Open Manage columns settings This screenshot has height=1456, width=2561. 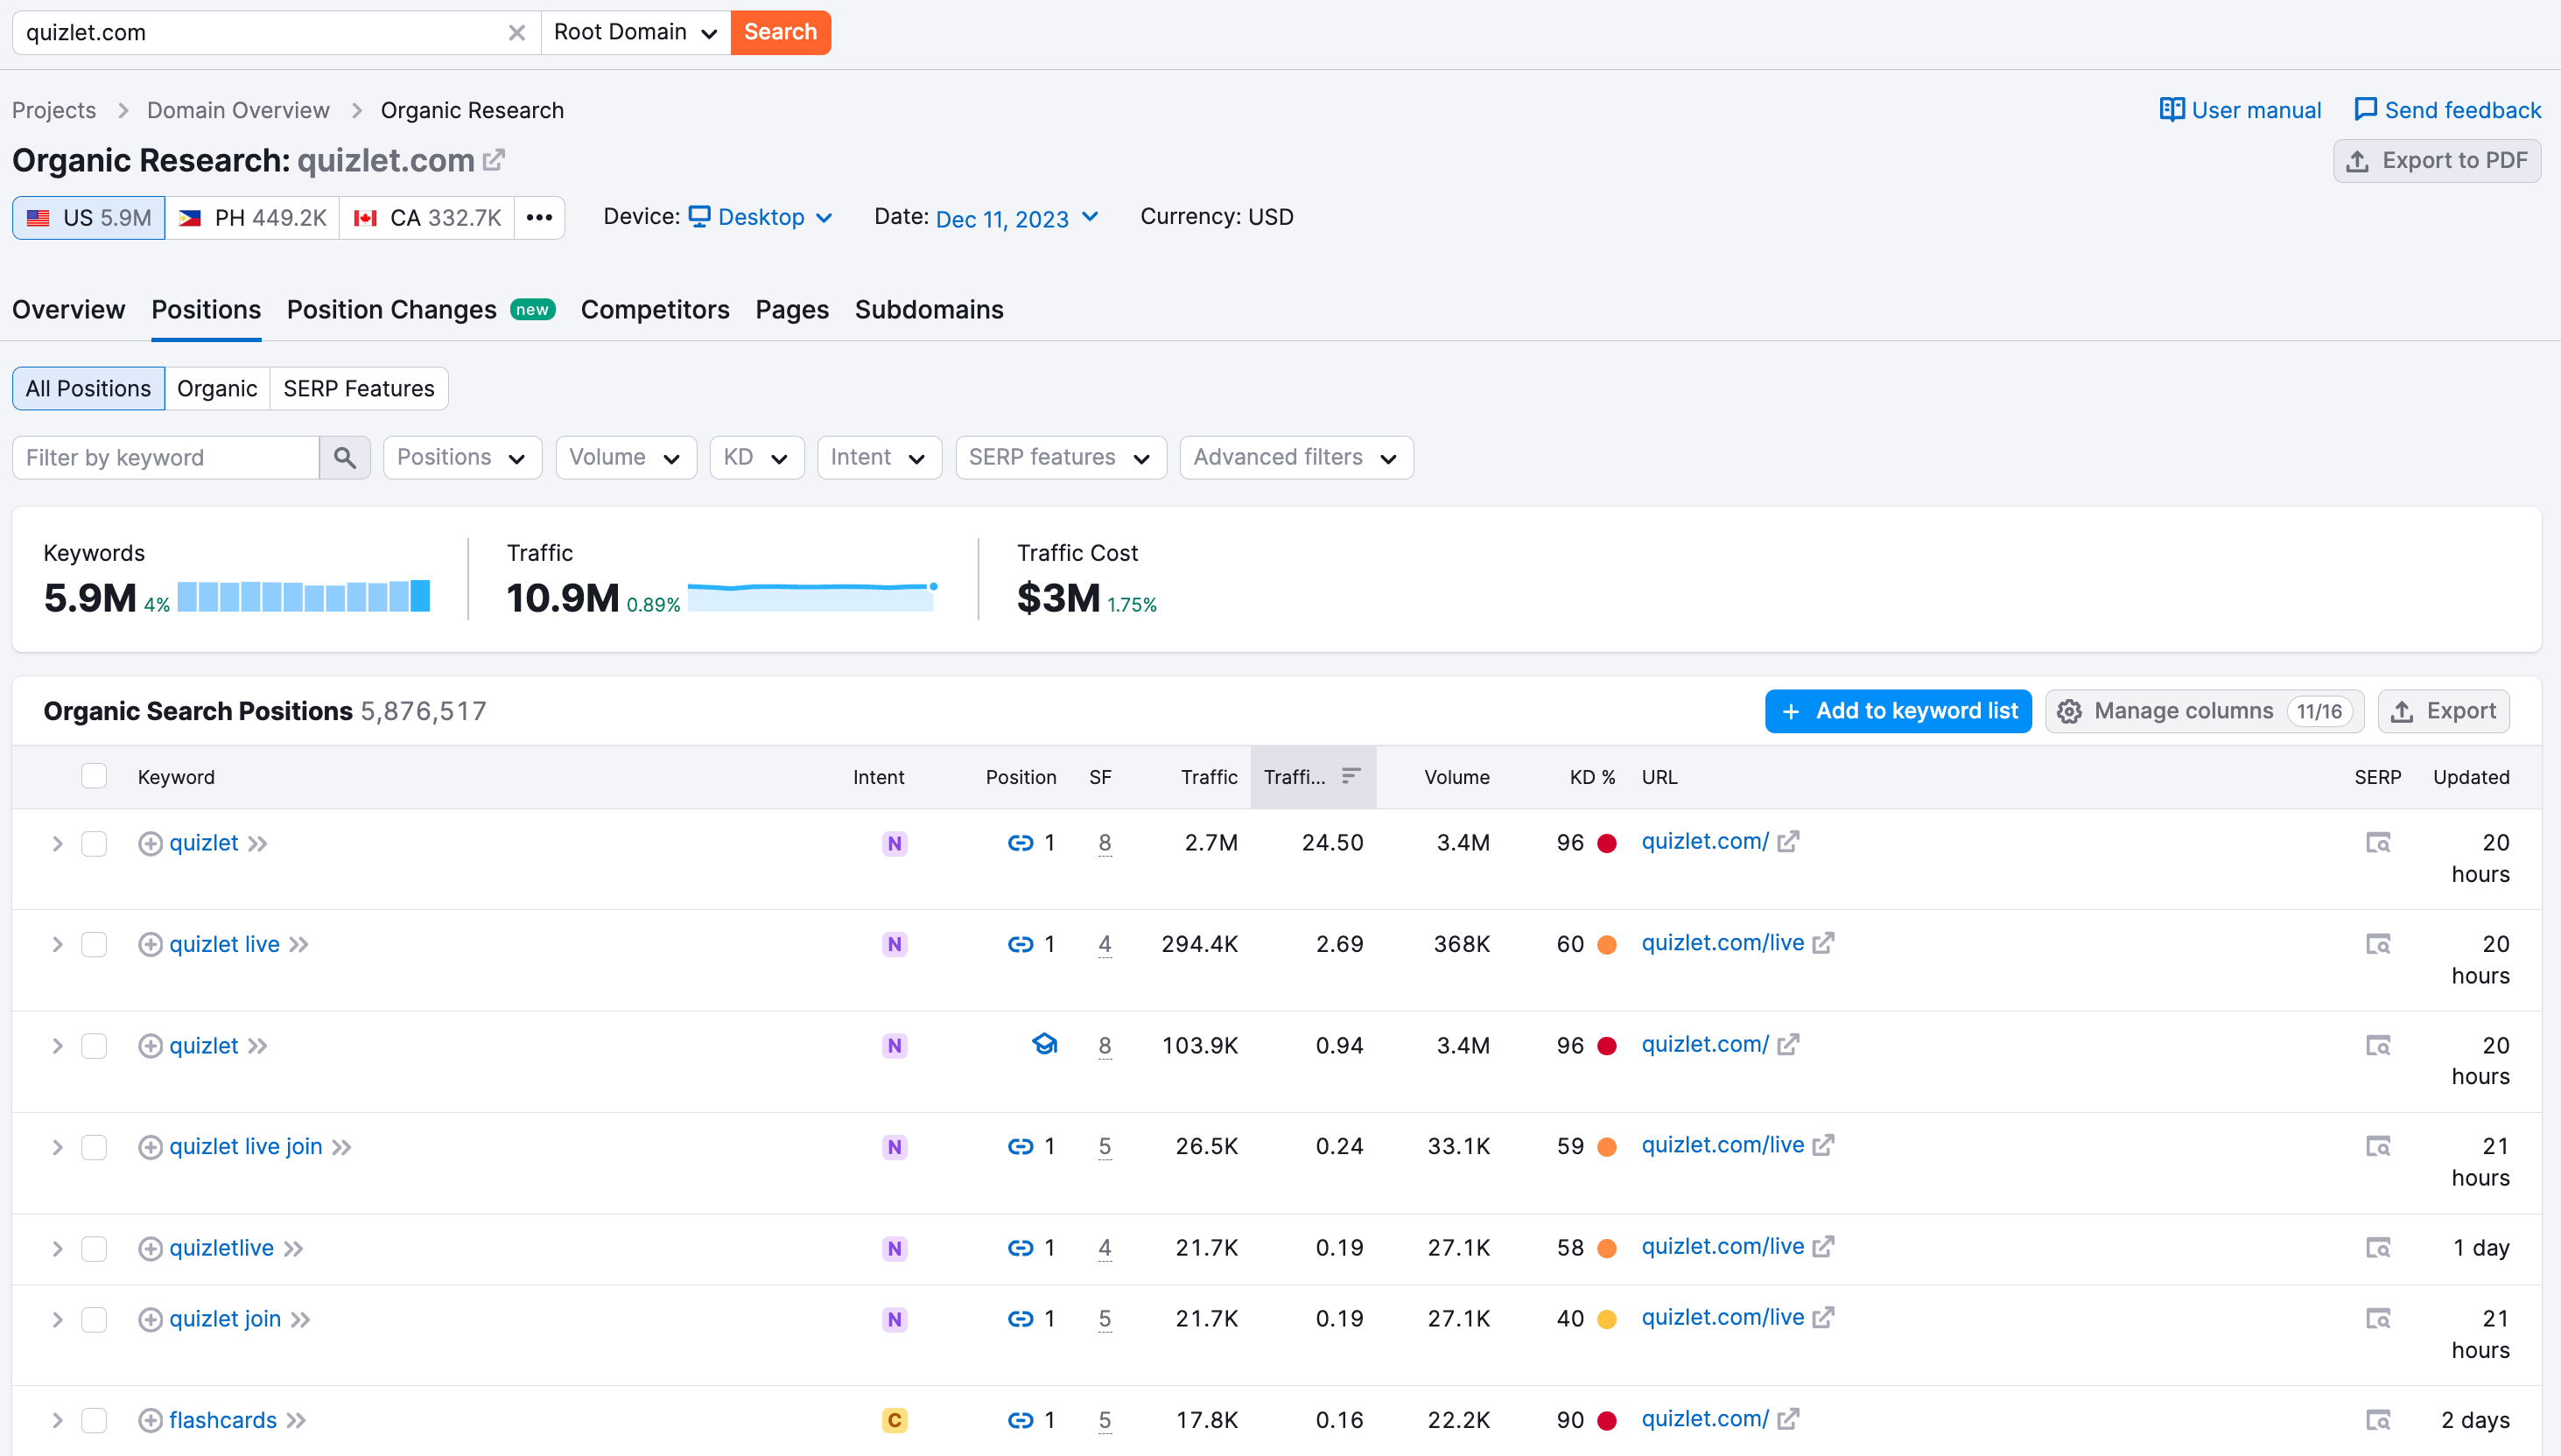point(2205,711)
